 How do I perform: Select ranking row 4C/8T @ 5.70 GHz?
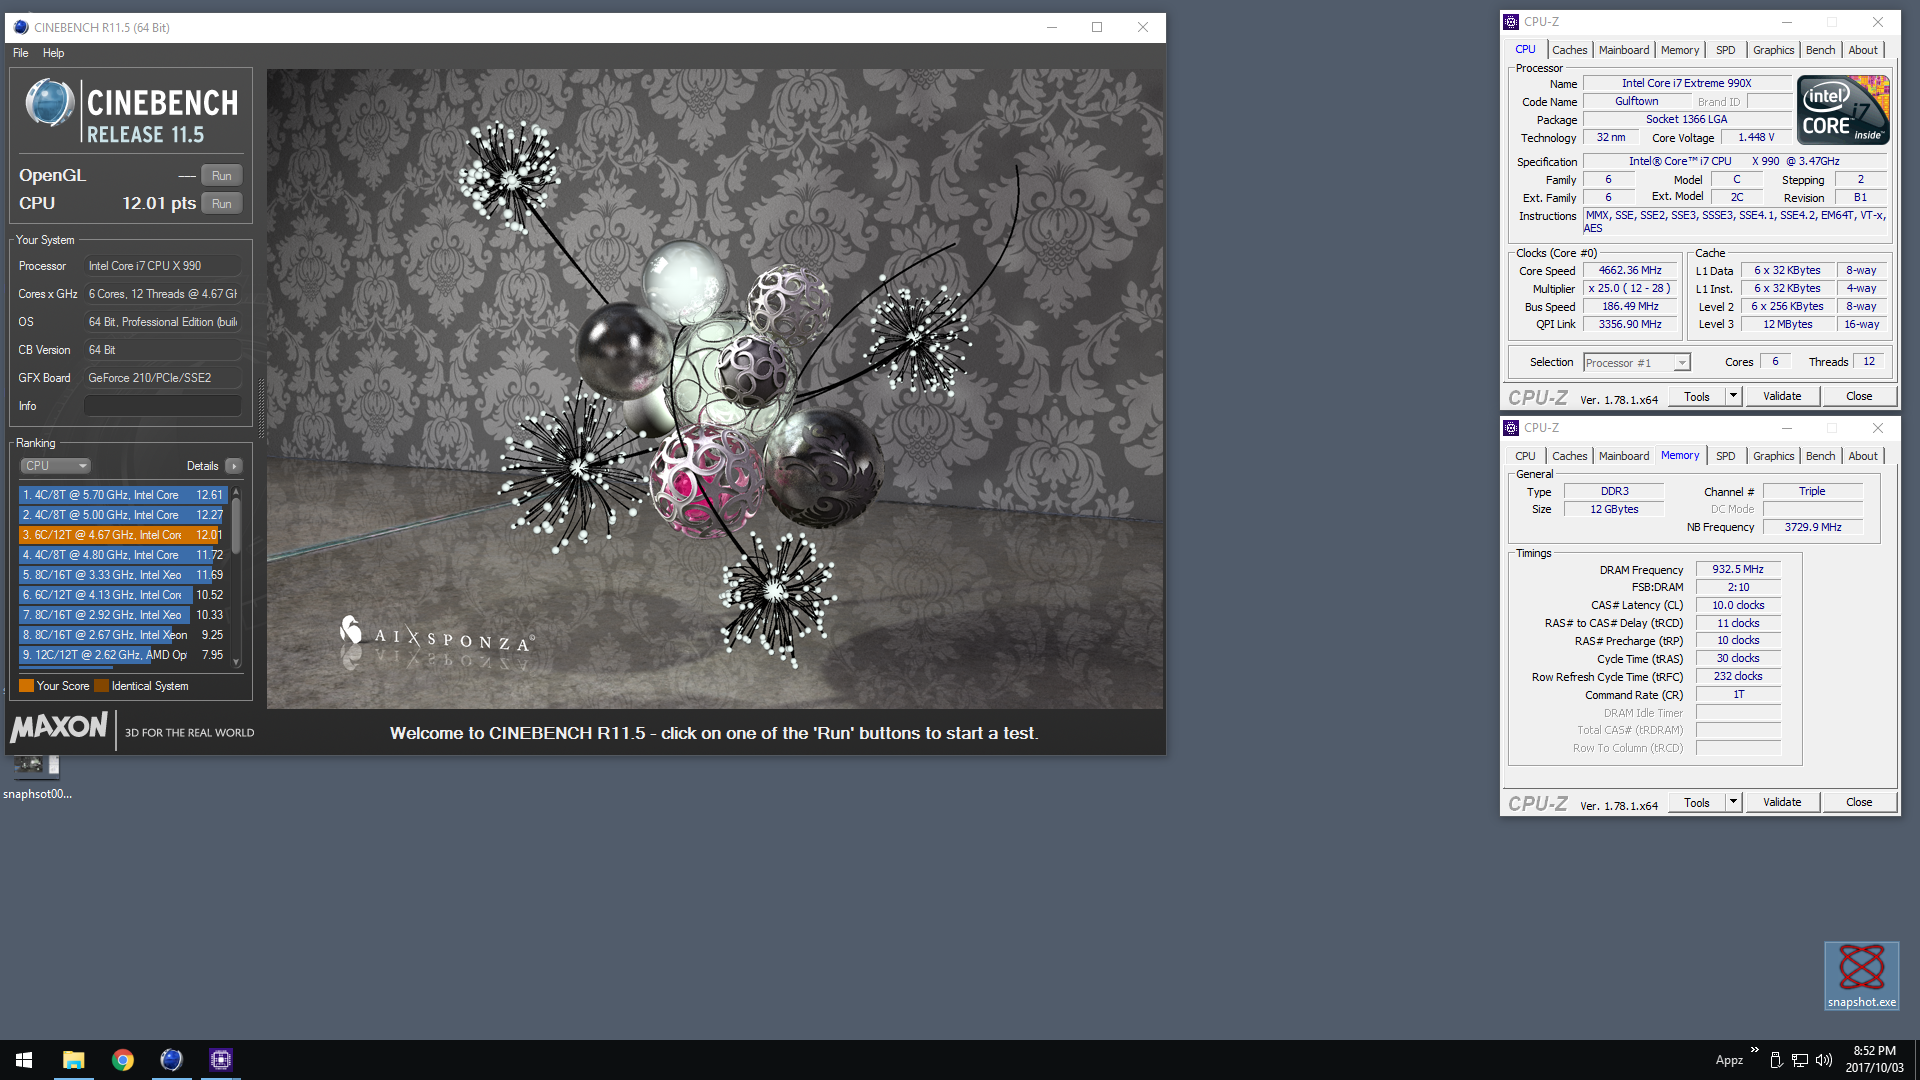(x=123, y=495)
